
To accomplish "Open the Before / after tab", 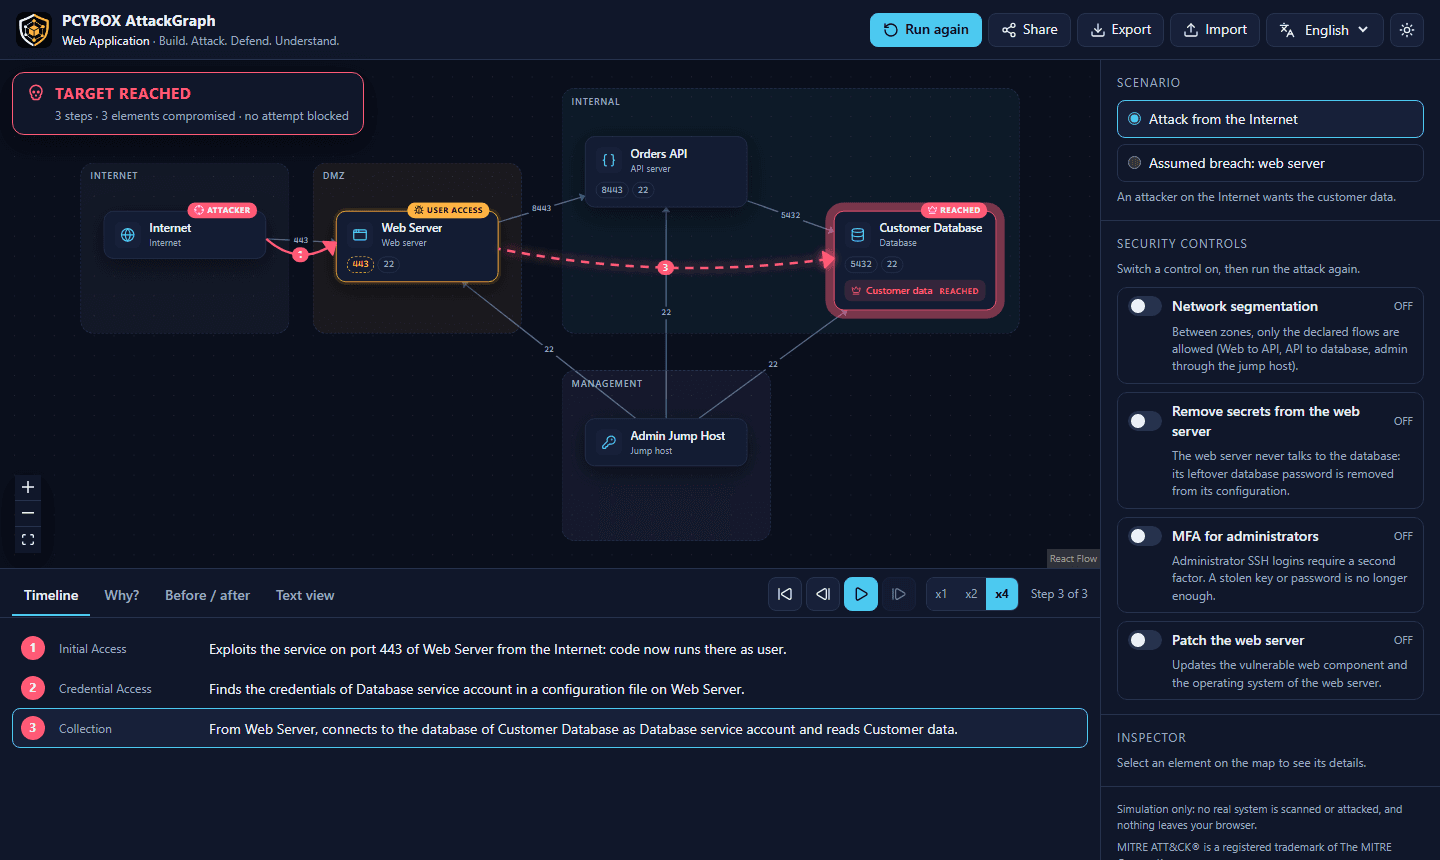I will point(207,595).
